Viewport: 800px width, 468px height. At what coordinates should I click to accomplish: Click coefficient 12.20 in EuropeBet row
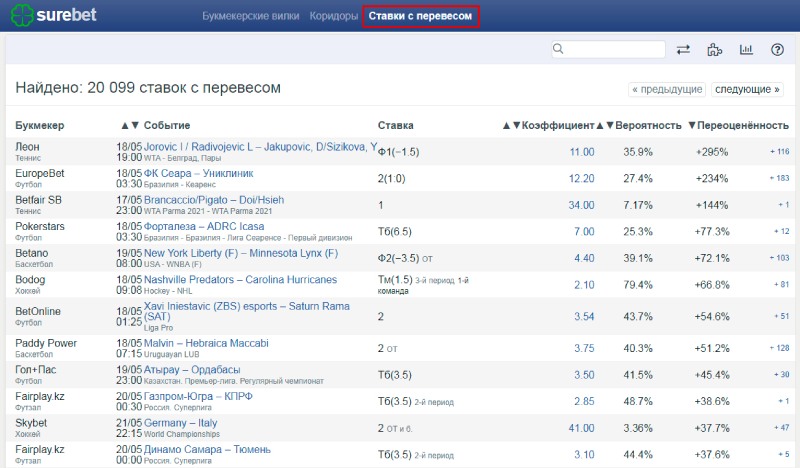tap(582, 179)
